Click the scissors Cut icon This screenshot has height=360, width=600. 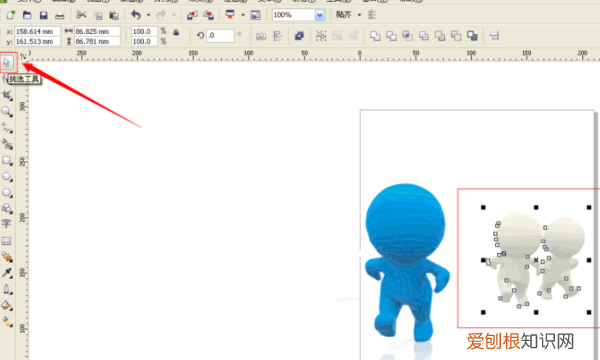coord(81,15)
